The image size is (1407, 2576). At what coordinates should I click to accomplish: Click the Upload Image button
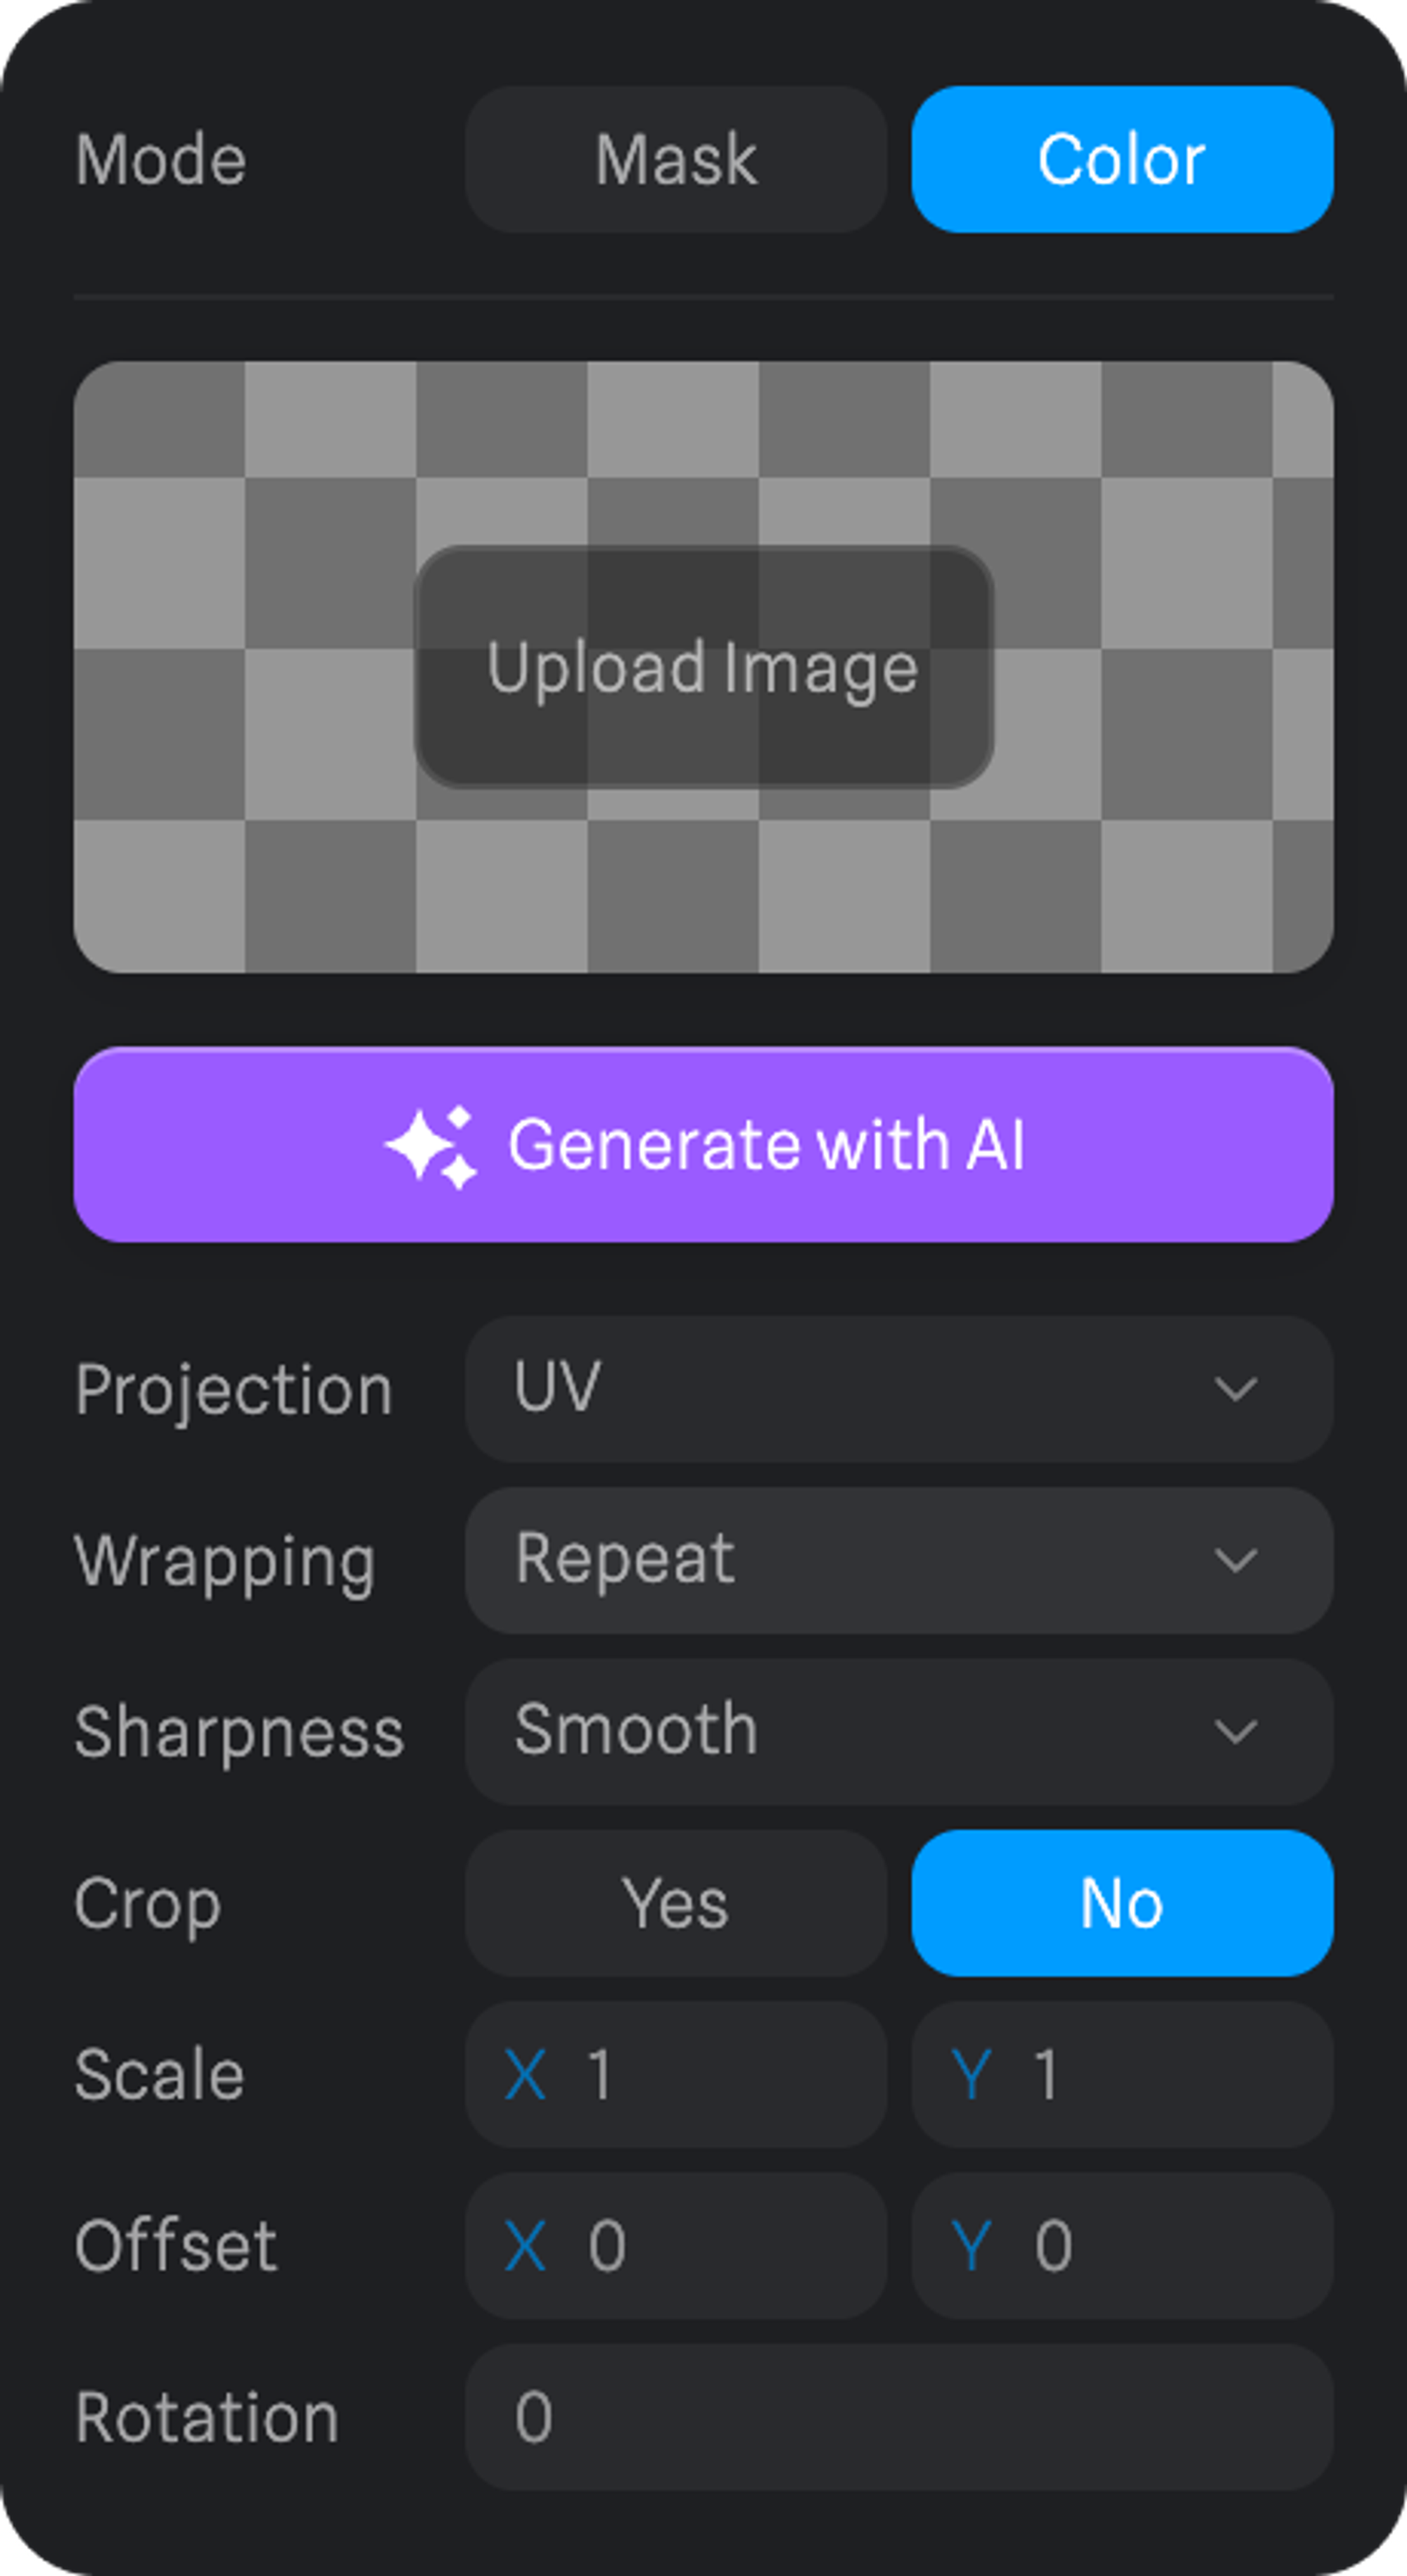[x=703, y=667]
